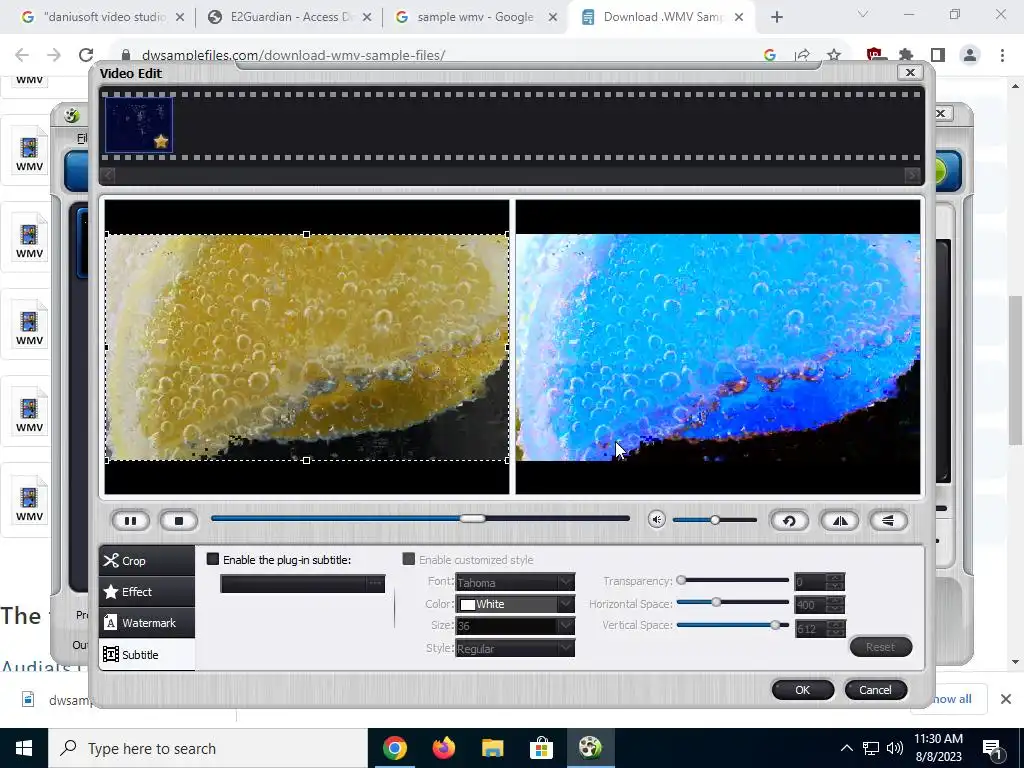Open the Chrome three-dot menu
The width and height of the screenshot is (1024, 768).
click(1002, 56)
